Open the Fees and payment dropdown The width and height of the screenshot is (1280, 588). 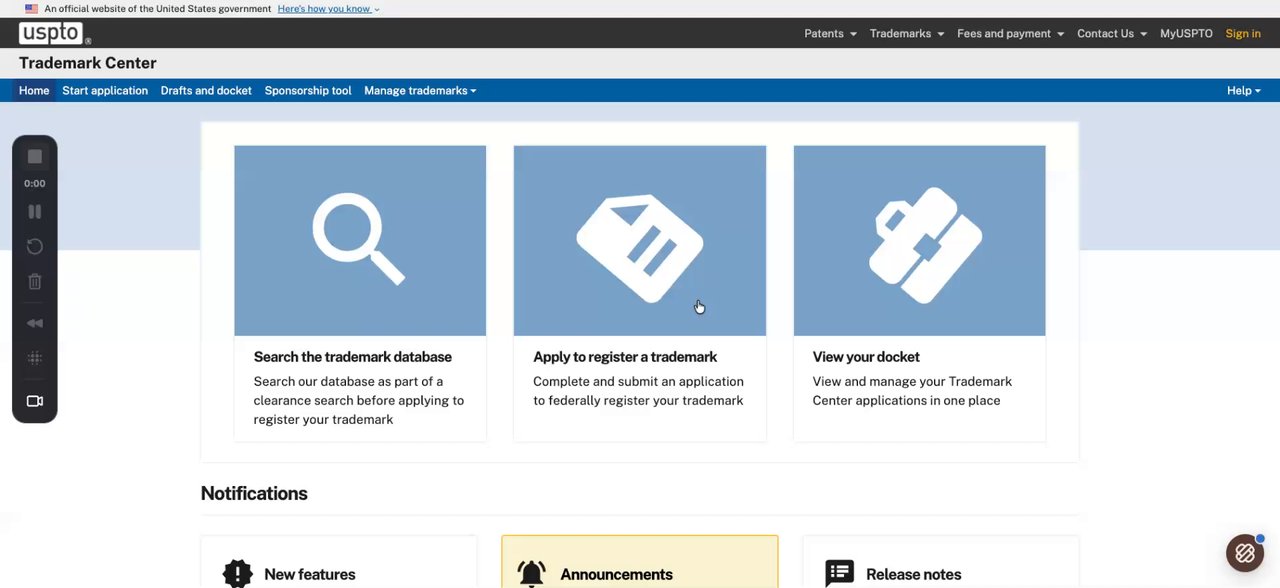[x=1010, y=33]
